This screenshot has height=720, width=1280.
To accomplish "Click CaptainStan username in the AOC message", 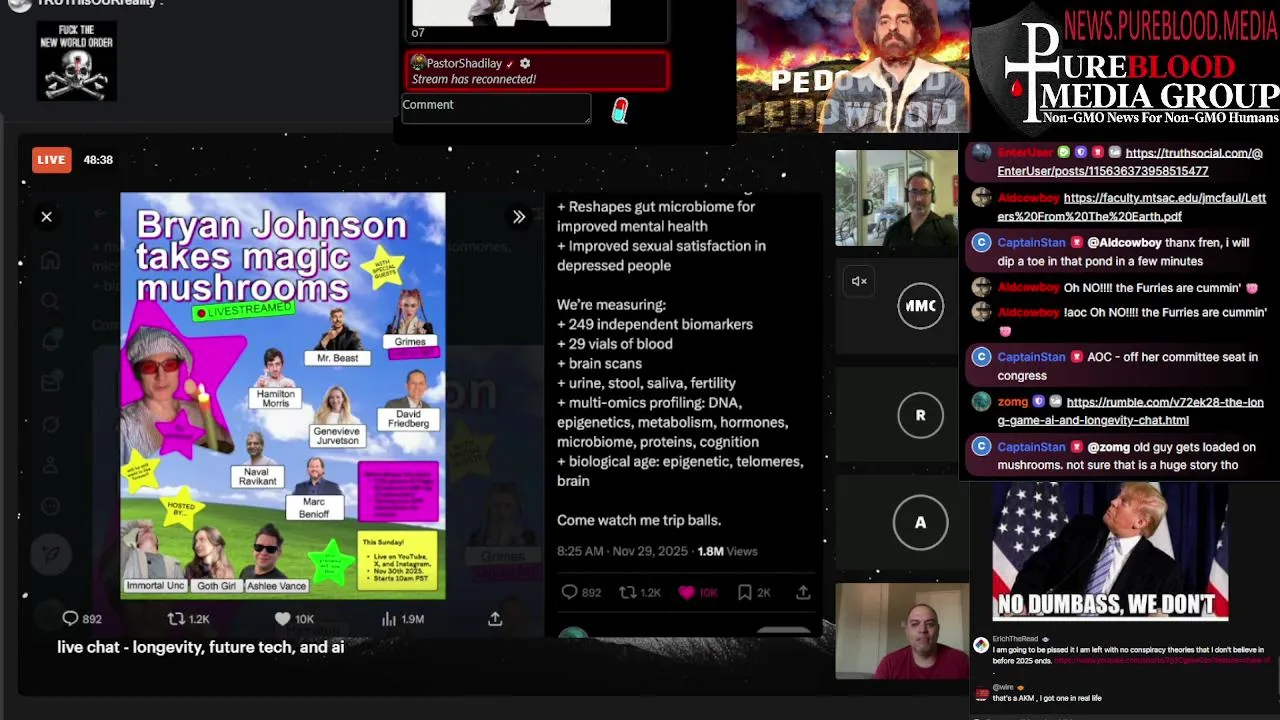I will (x=1031, y=357).
